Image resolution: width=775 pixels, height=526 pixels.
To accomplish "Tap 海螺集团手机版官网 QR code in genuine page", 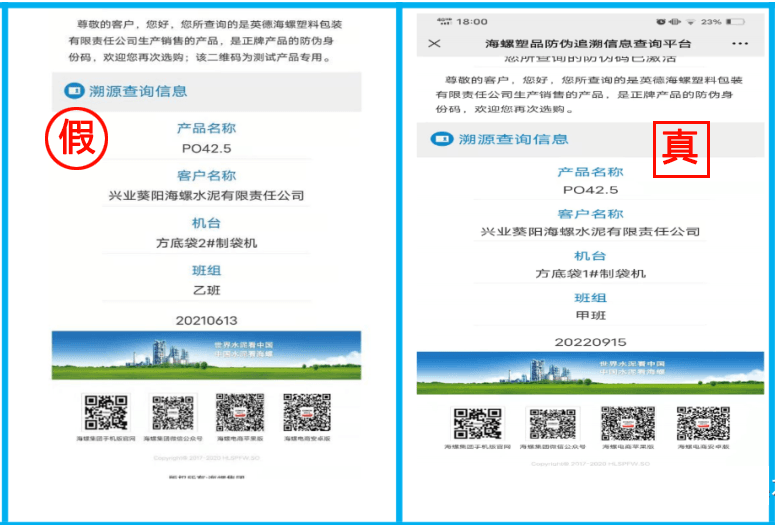I will coord(478,425).
